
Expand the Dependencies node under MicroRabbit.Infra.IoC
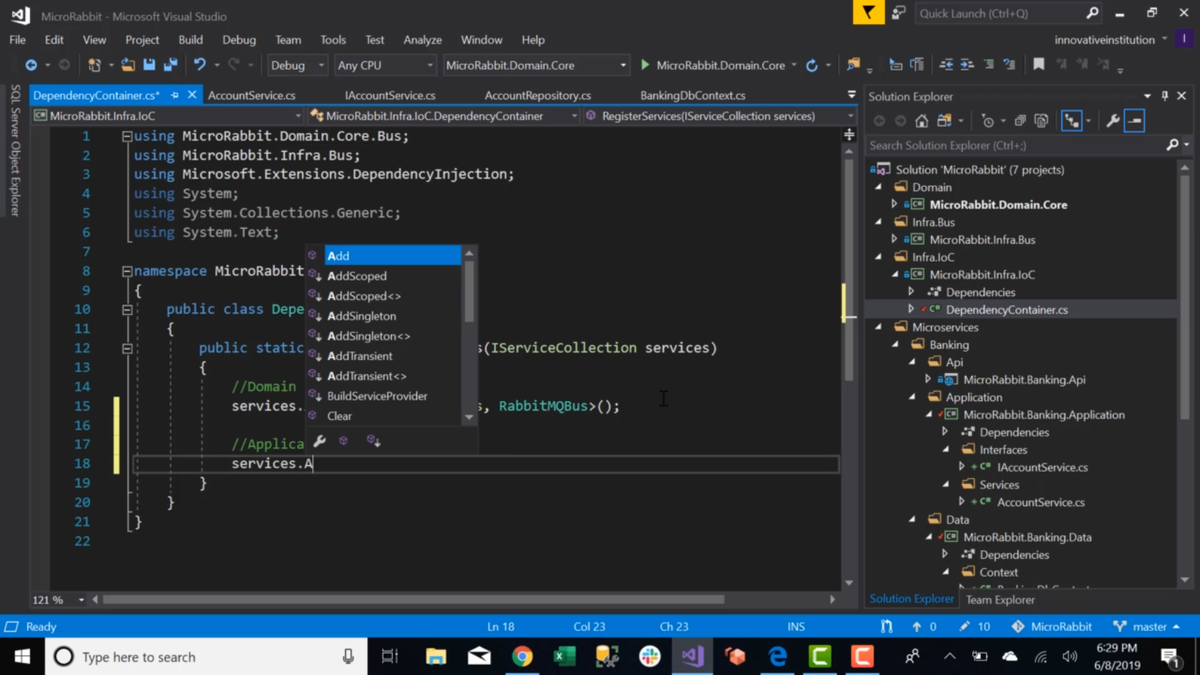[911, 292]
